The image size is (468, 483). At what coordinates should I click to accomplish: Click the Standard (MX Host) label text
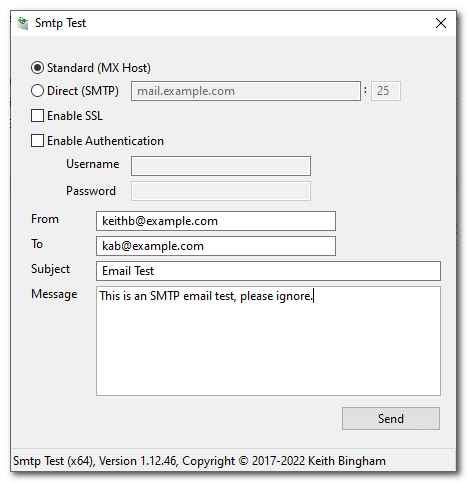point(99,68)
